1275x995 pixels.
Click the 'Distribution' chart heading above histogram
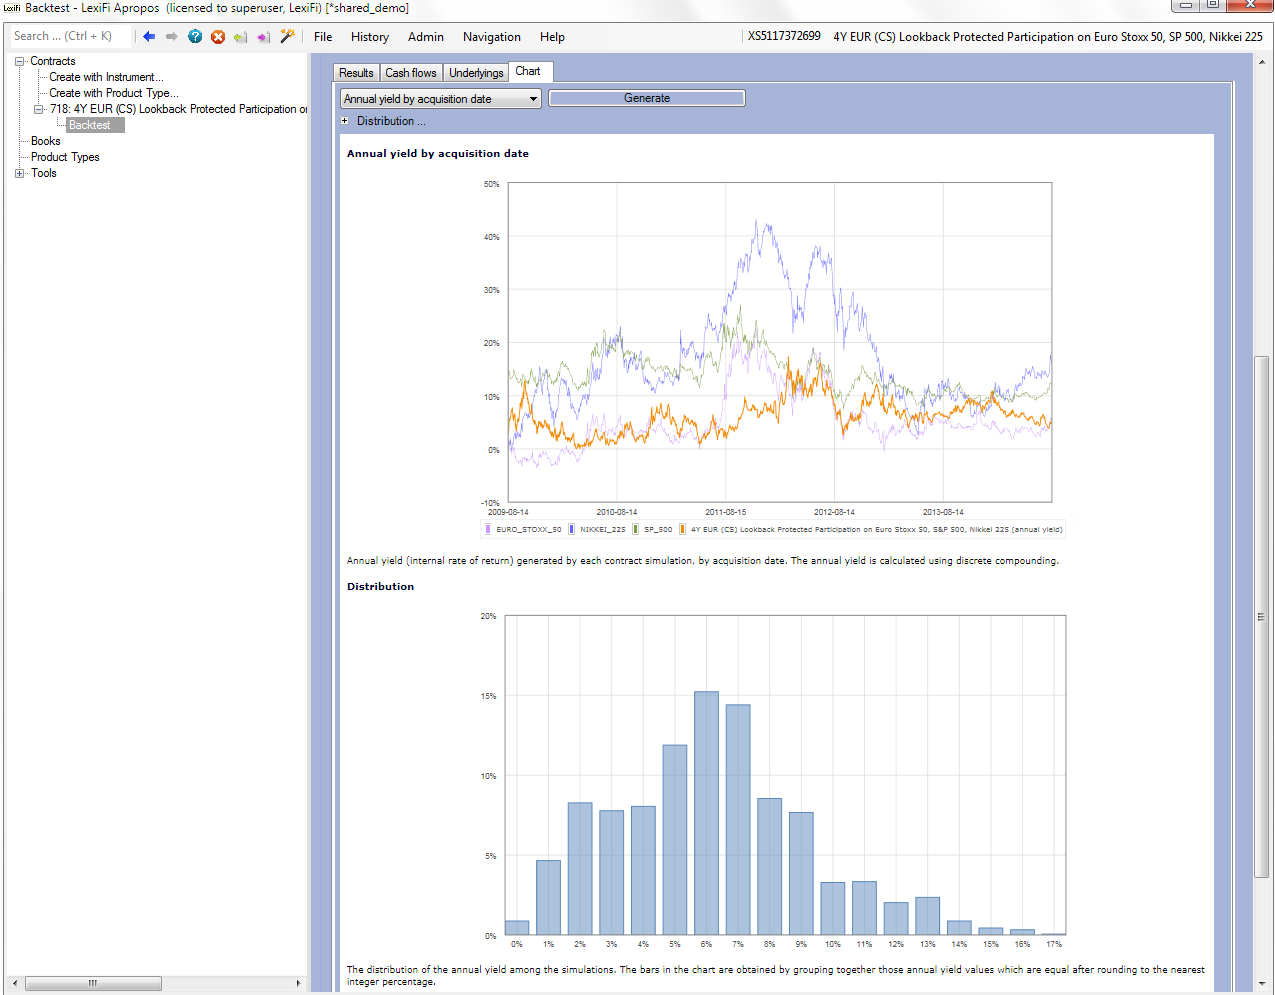(x=380, y=587)
